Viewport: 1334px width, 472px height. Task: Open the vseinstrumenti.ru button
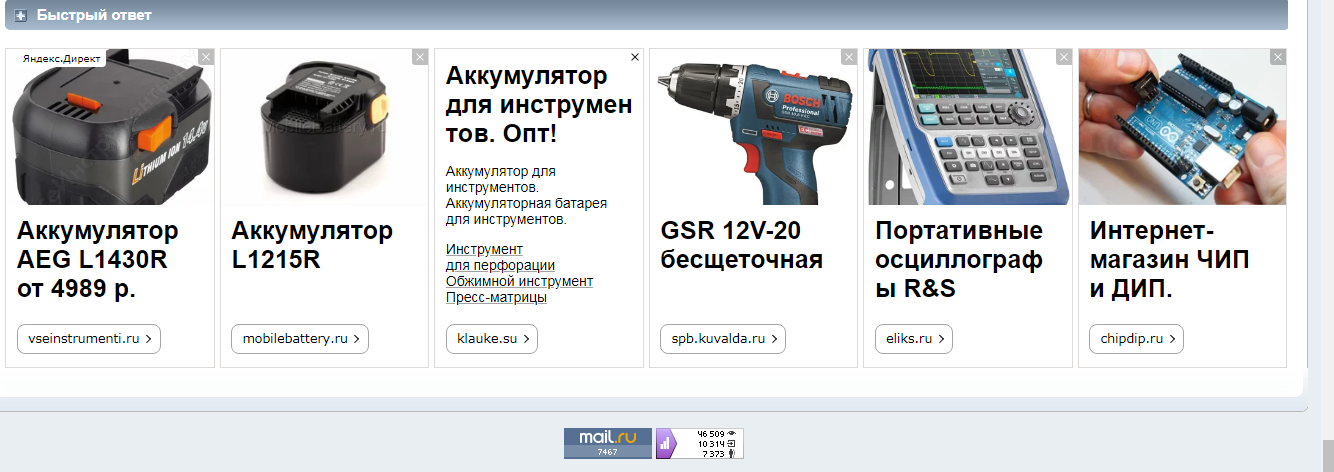pos(89,339)
